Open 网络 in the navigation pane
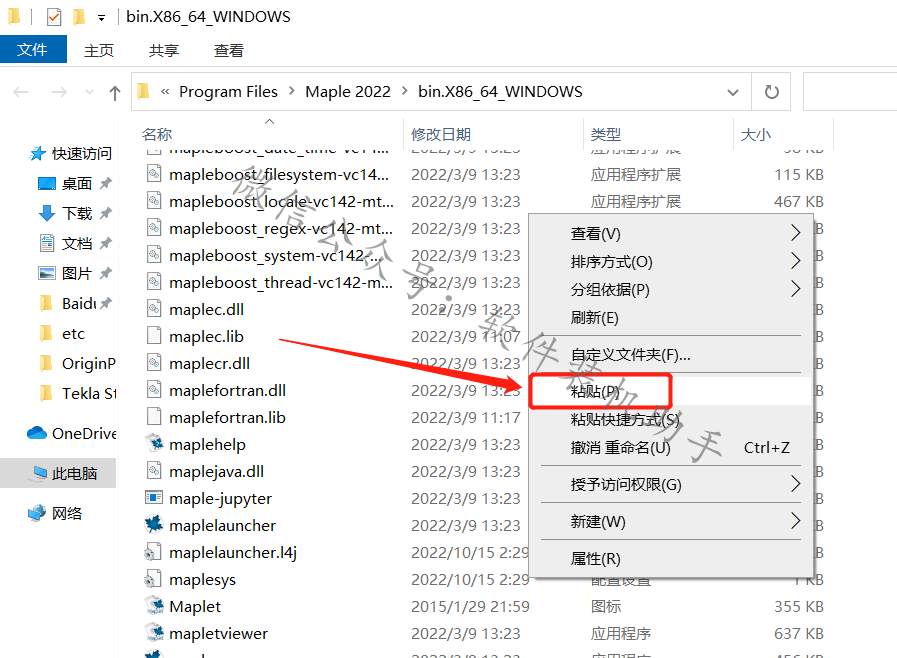The height and width of the screenshot is (658, 897). 55,513
